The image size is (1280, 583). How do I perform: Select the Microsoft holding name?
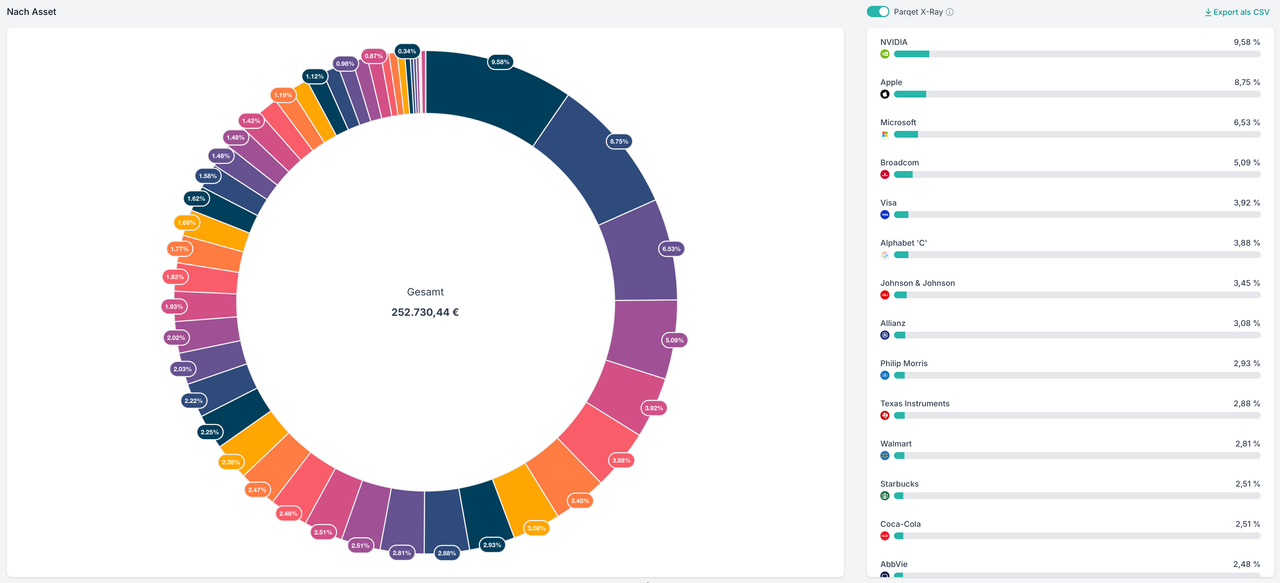[898, 122]
